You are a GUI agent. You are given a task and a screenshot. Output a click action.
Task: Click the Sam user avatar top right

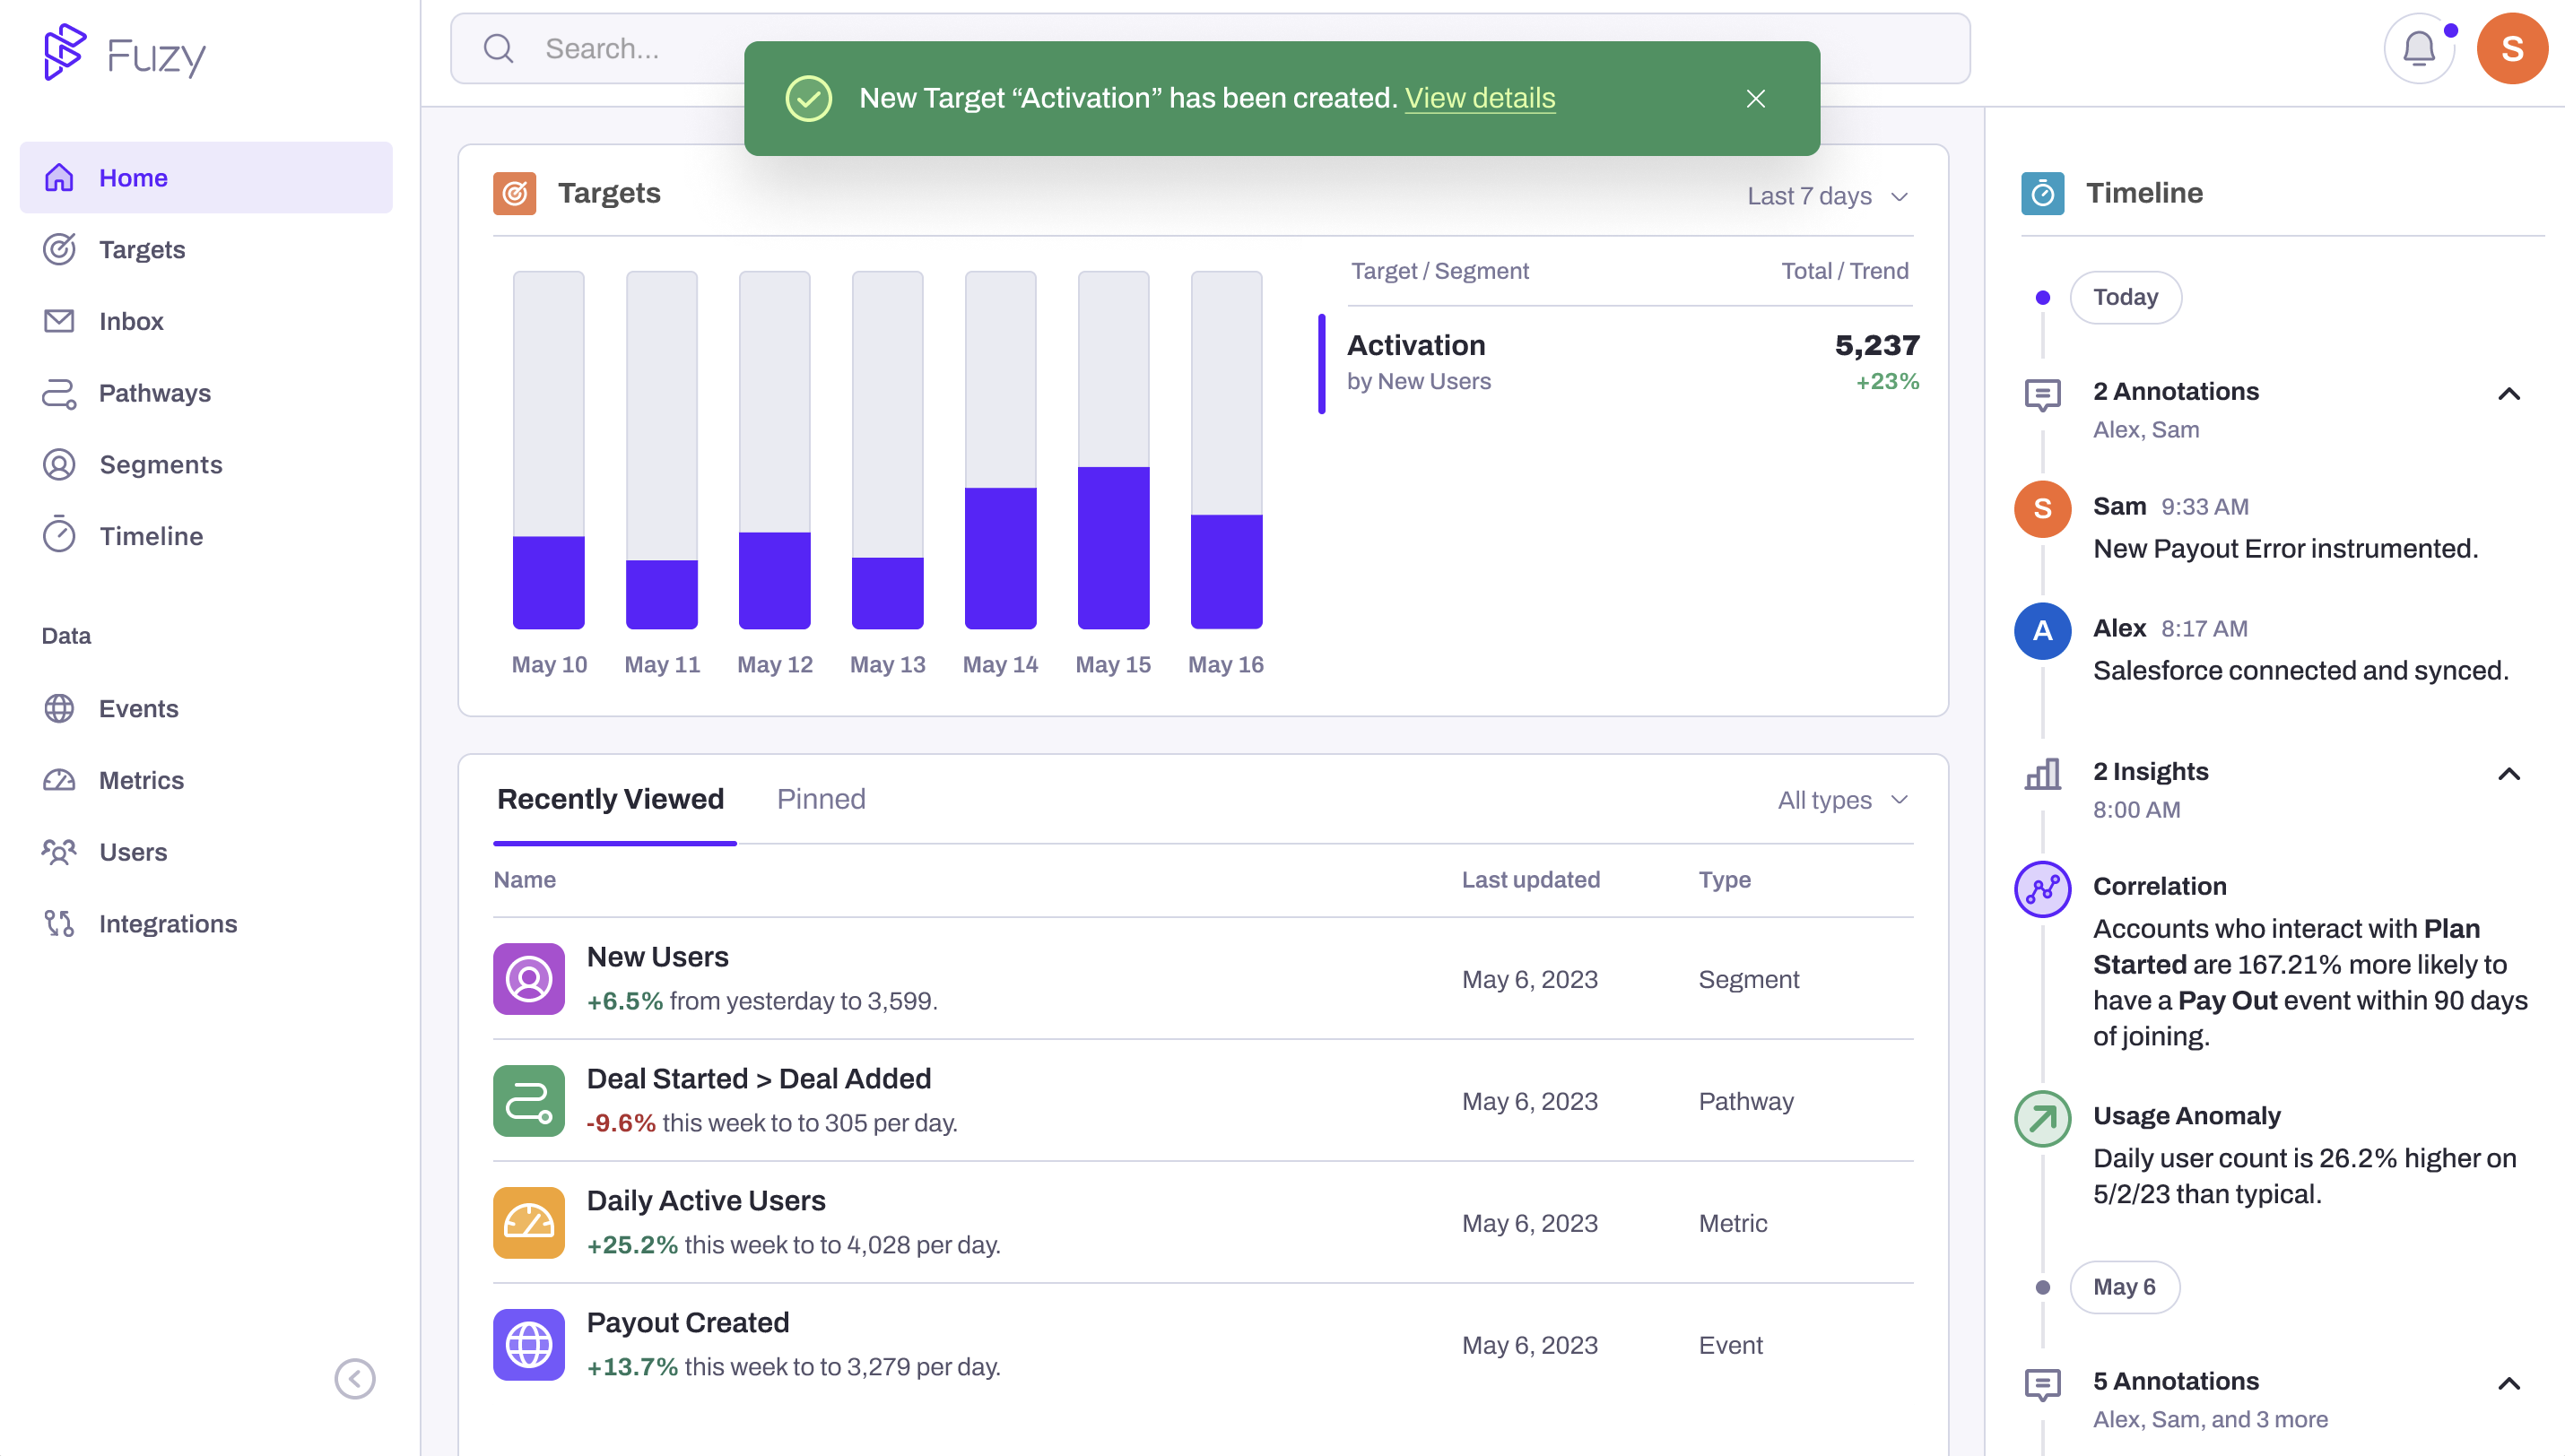coord(2511,48)
